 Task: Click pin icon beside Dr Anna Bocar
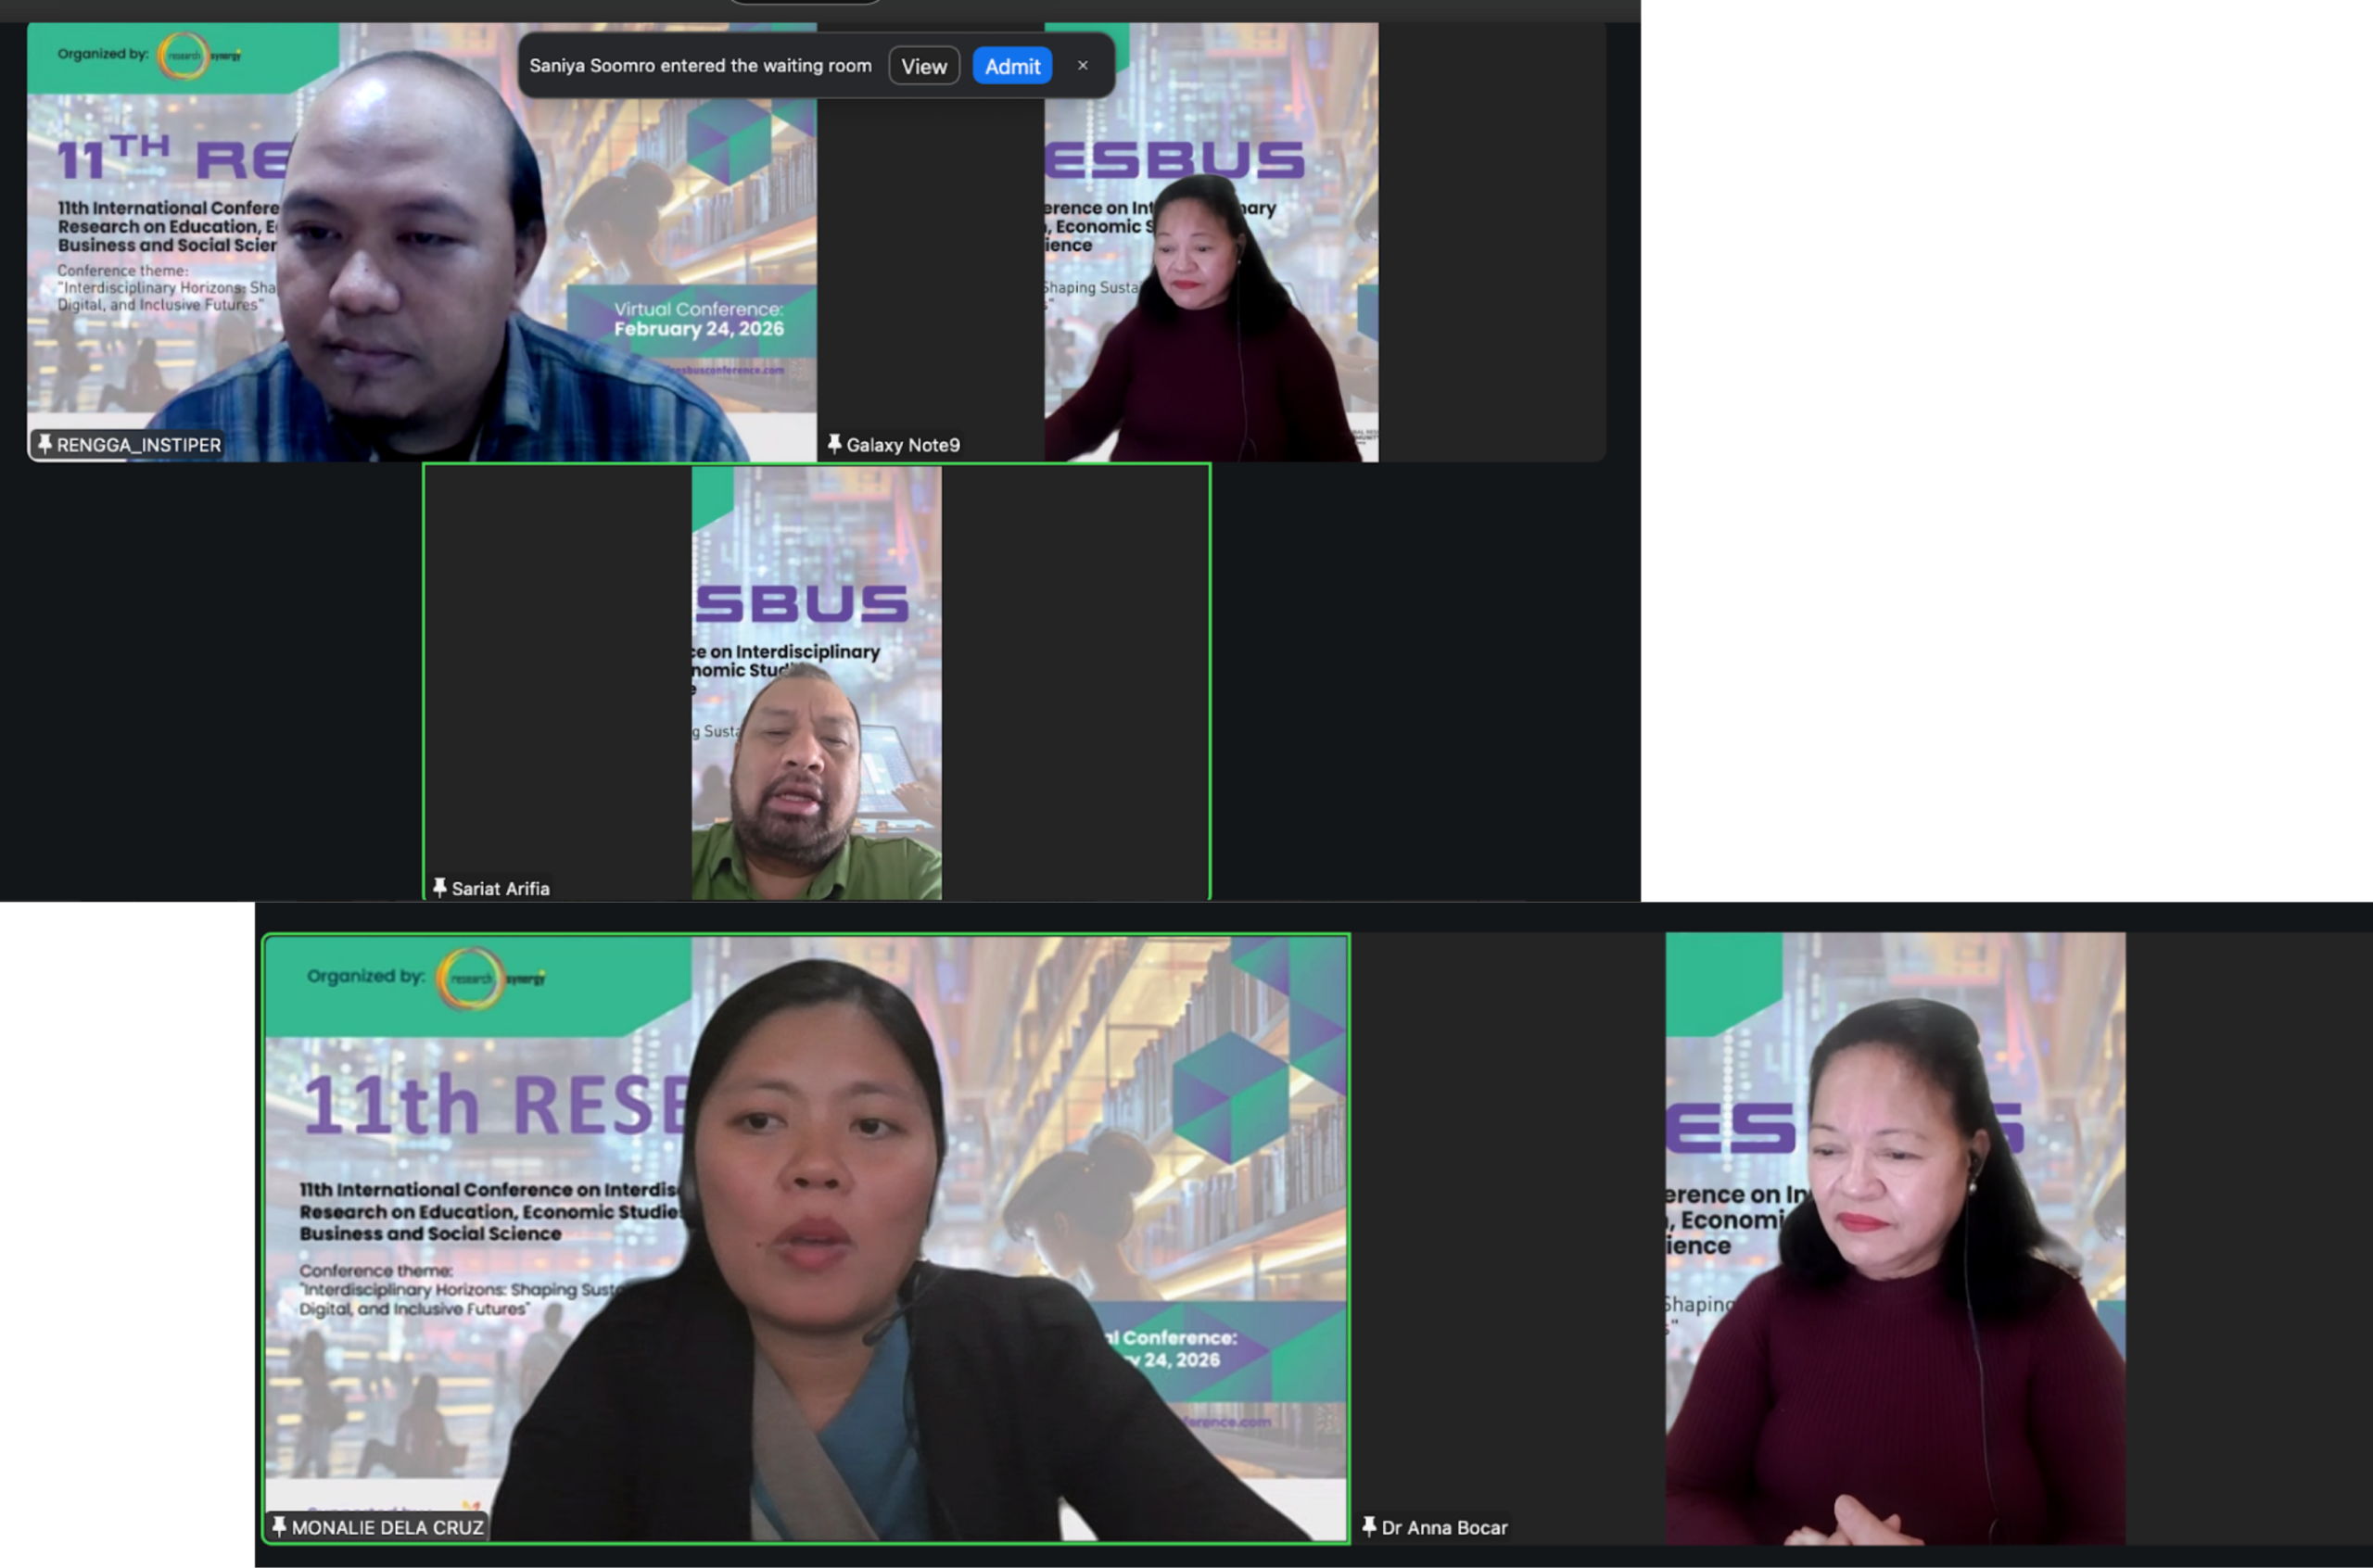pyautogui.click(x=1369, y=1526)
